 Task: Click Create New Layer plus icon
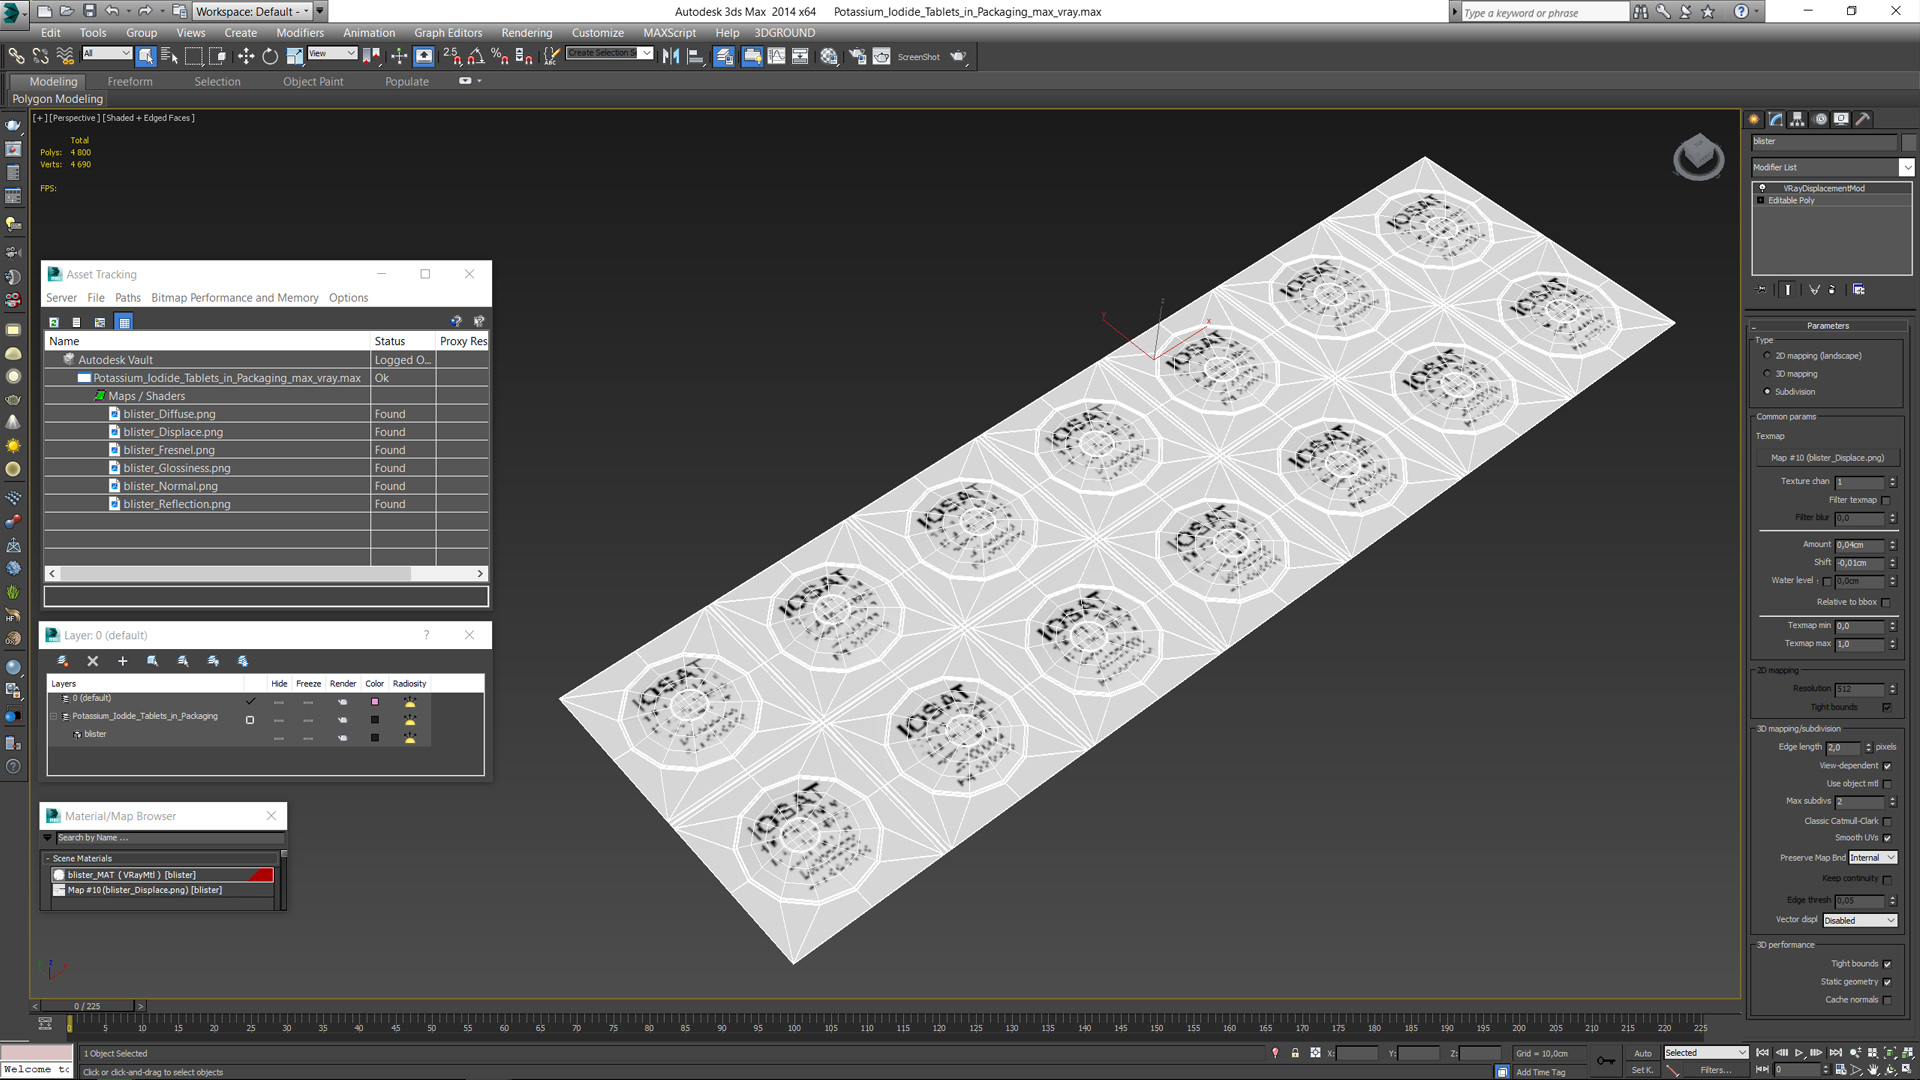[x=123, y=661]
